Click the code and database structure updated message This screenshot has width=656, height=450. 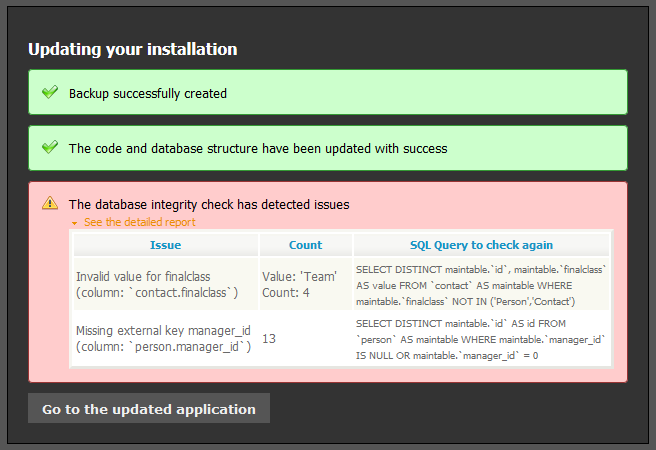coord(258,148)
